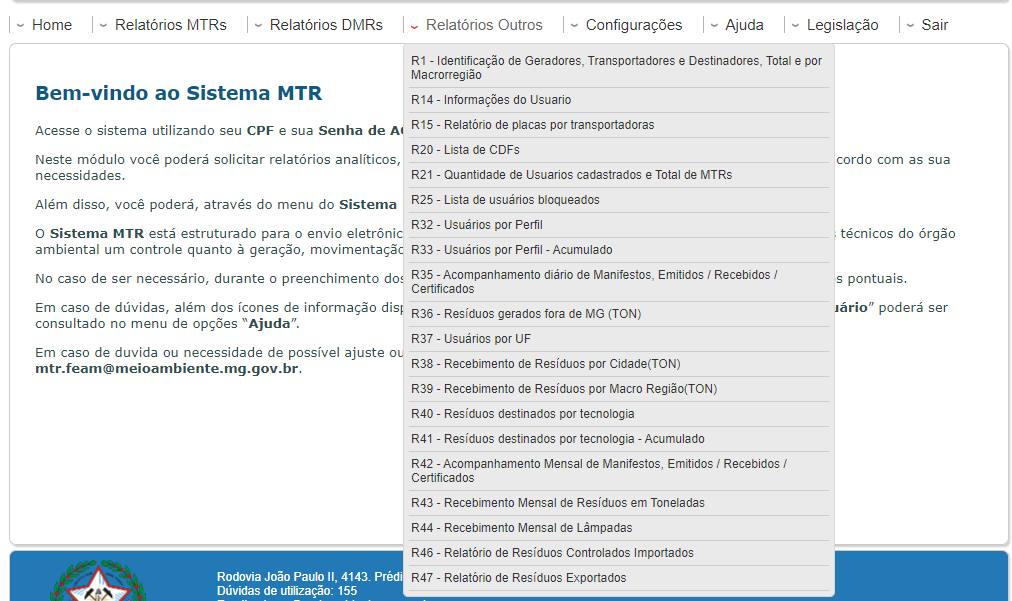Select R25 - Lista de usuários bloqueados
The height and width of the screenshot is (601, 1012).
click(x=505, y=200)
